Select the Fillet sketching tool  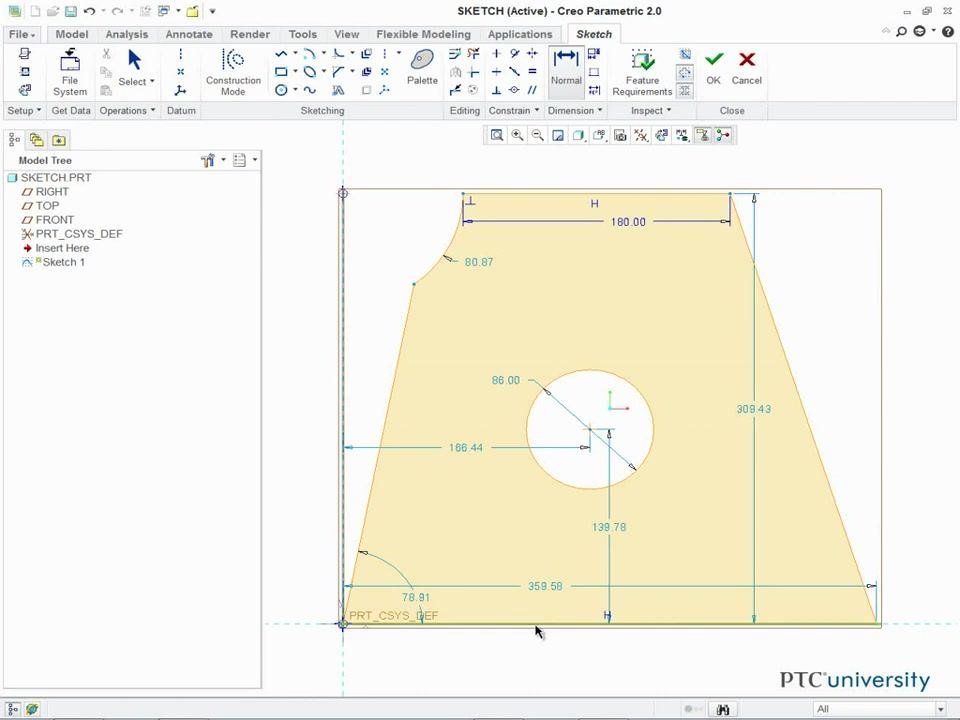(338, 54)
